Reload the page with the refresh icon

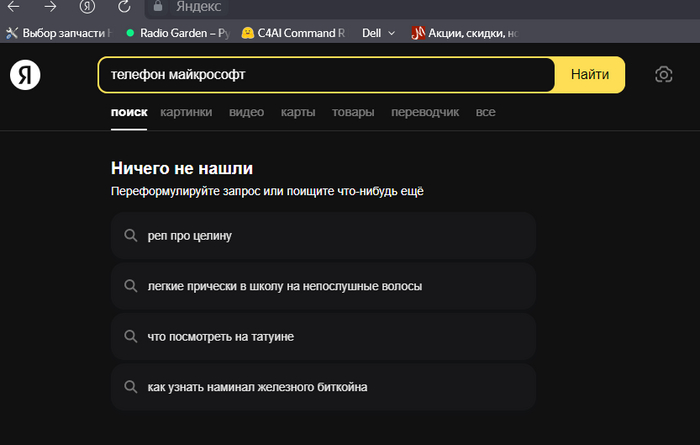[x=124, y=6]
